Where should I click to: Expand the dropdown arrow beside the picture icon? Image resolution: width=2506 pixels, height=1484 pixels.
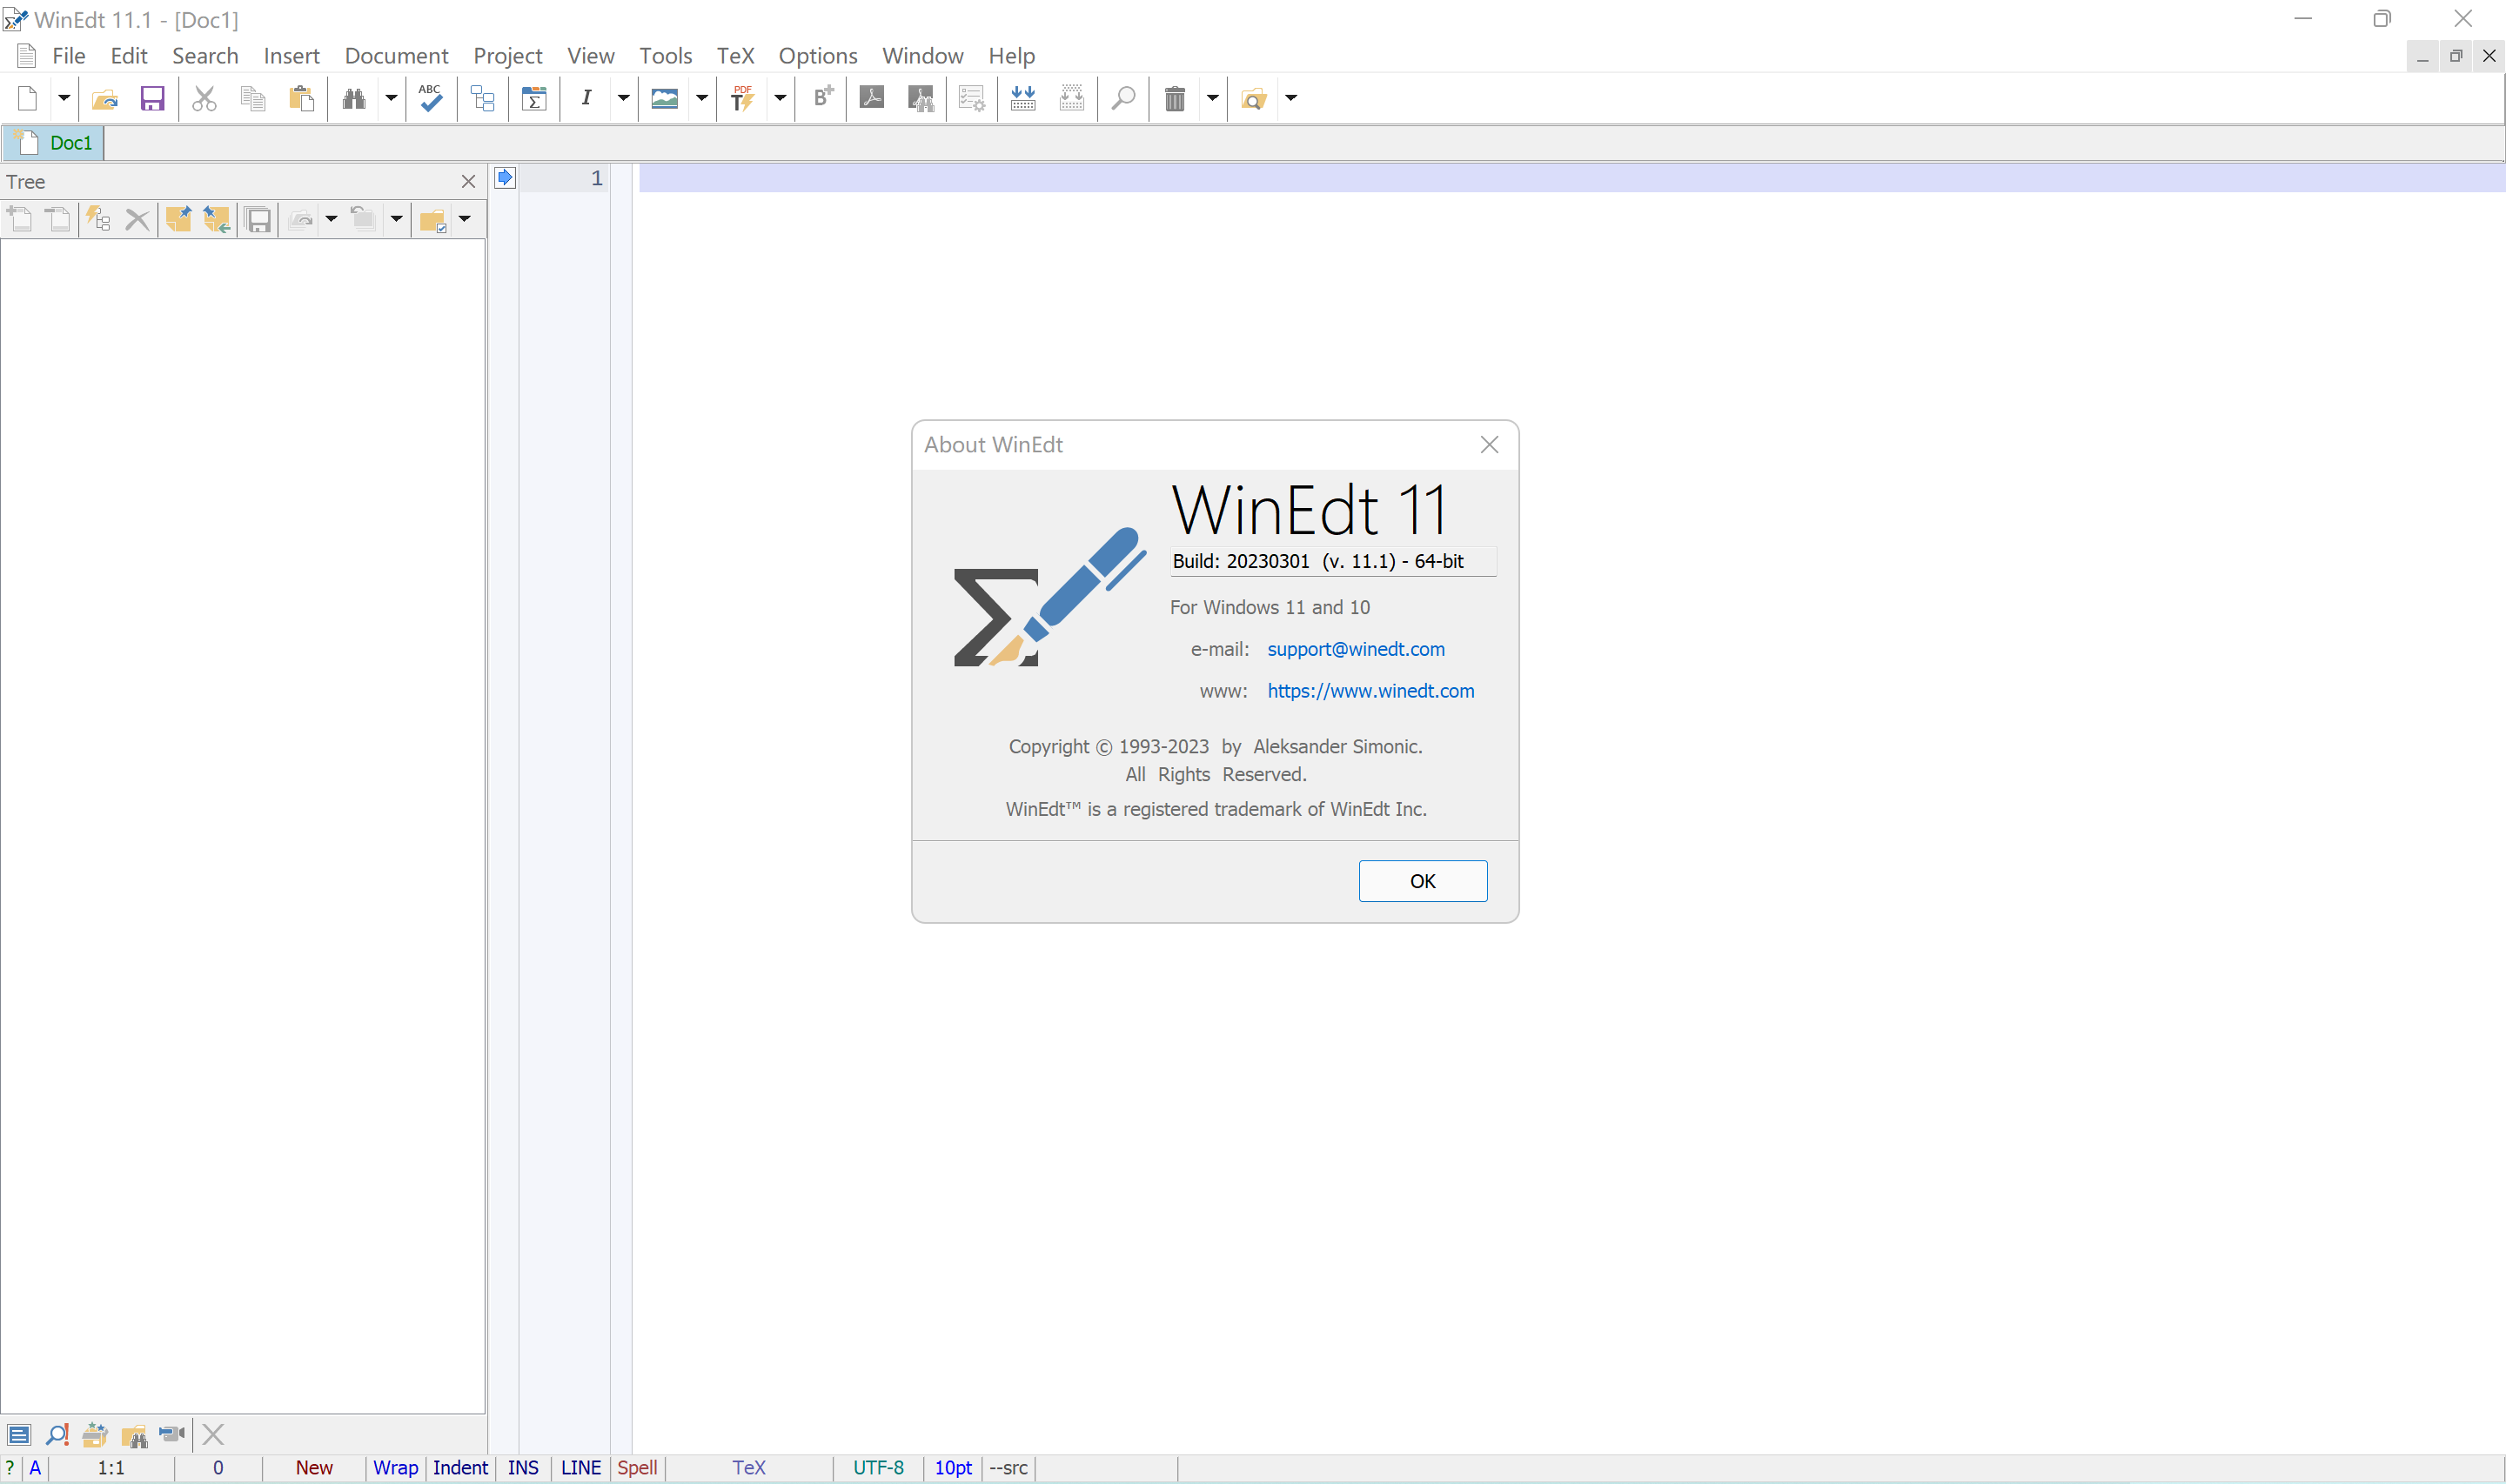click(x=702, y=98)
